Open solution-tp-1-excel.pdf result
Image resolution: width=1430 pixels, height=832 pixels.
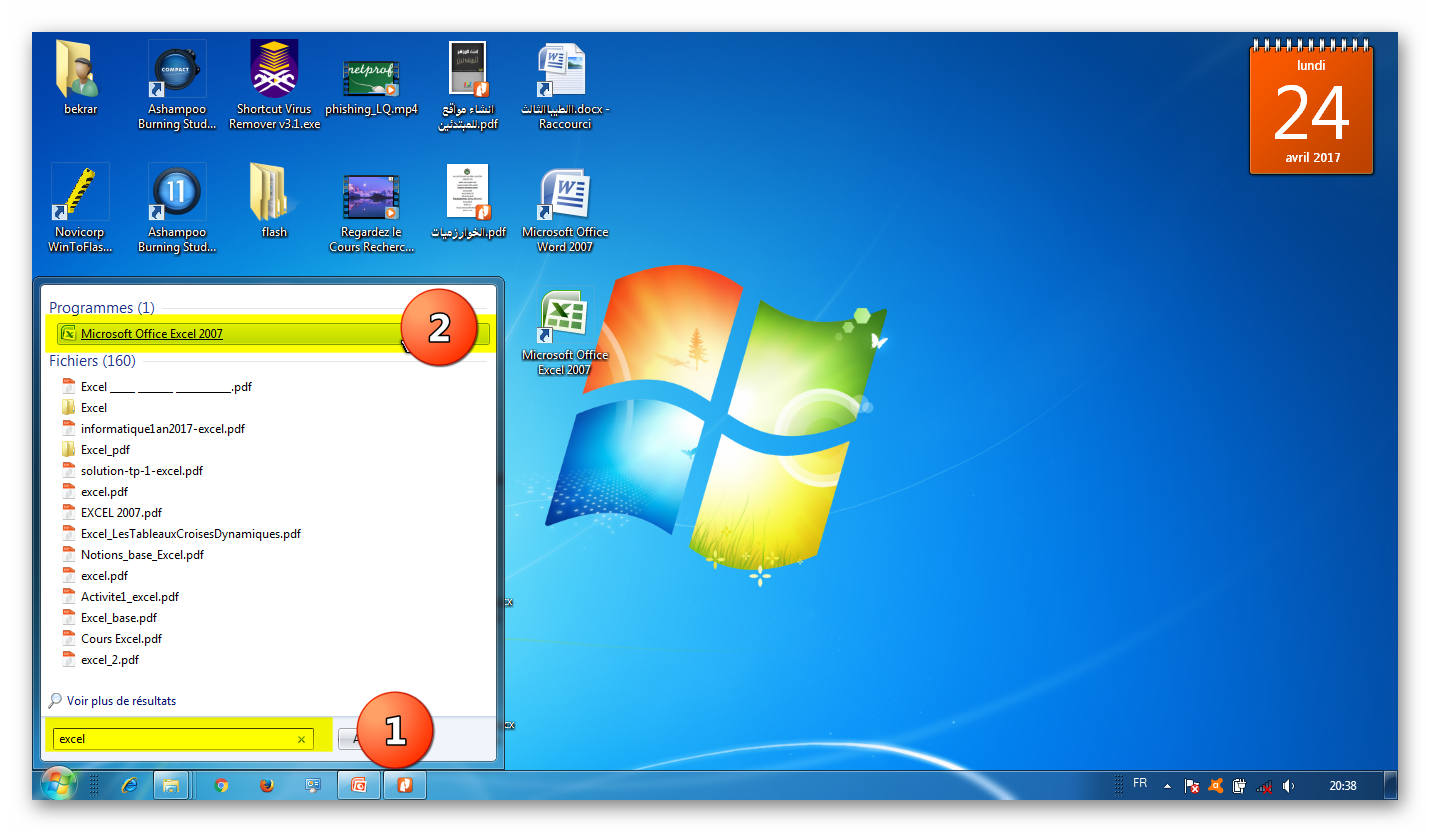click(132, 471)
